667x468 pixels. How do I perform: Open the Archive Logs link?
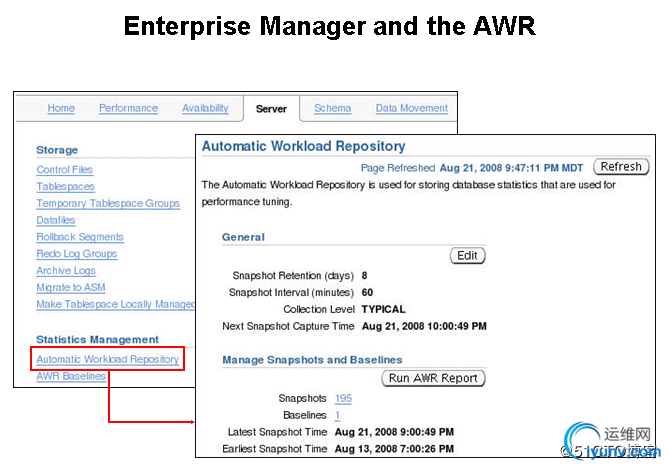[x=66, y=271]
